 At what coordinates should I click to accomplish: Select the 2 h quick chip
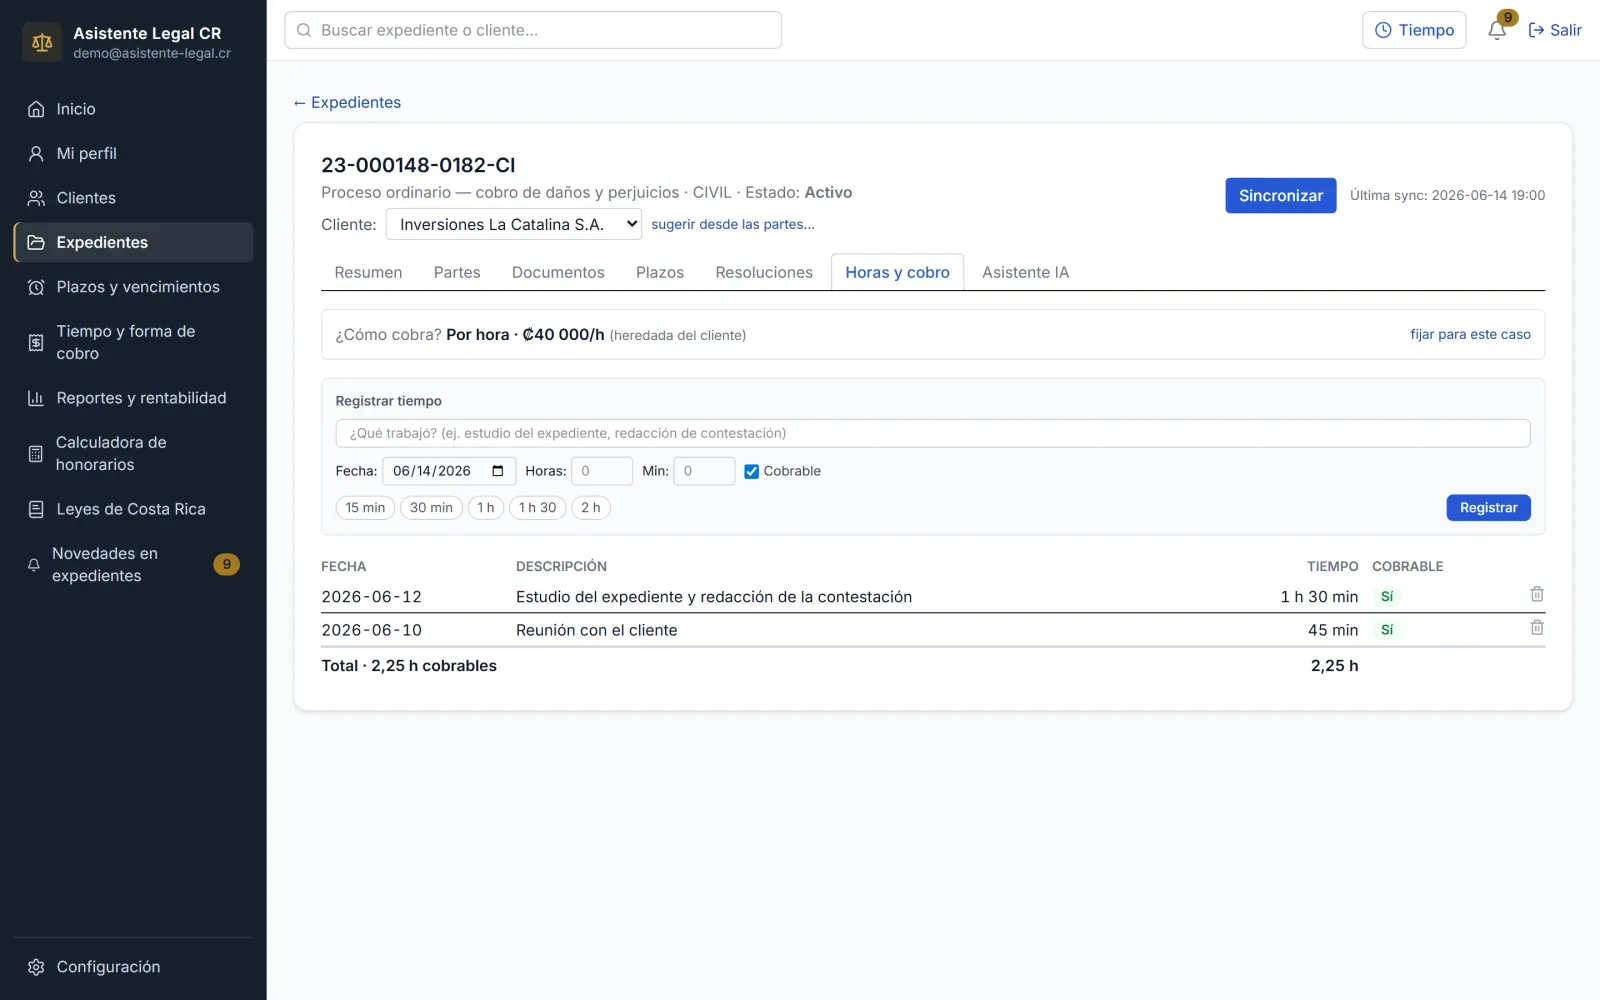(x=591, y=508)
